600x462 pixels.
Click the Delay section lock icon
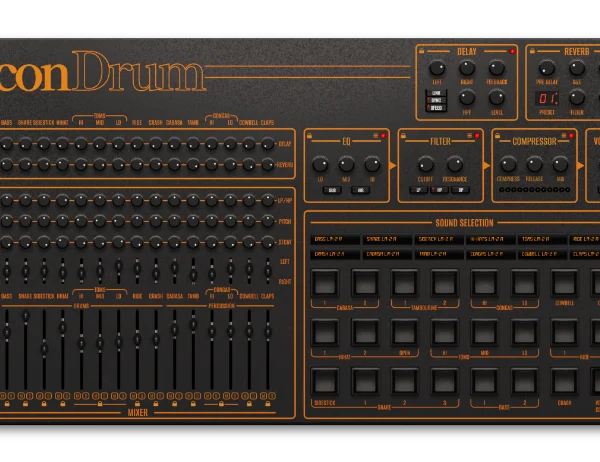click(x=421, y=51)
